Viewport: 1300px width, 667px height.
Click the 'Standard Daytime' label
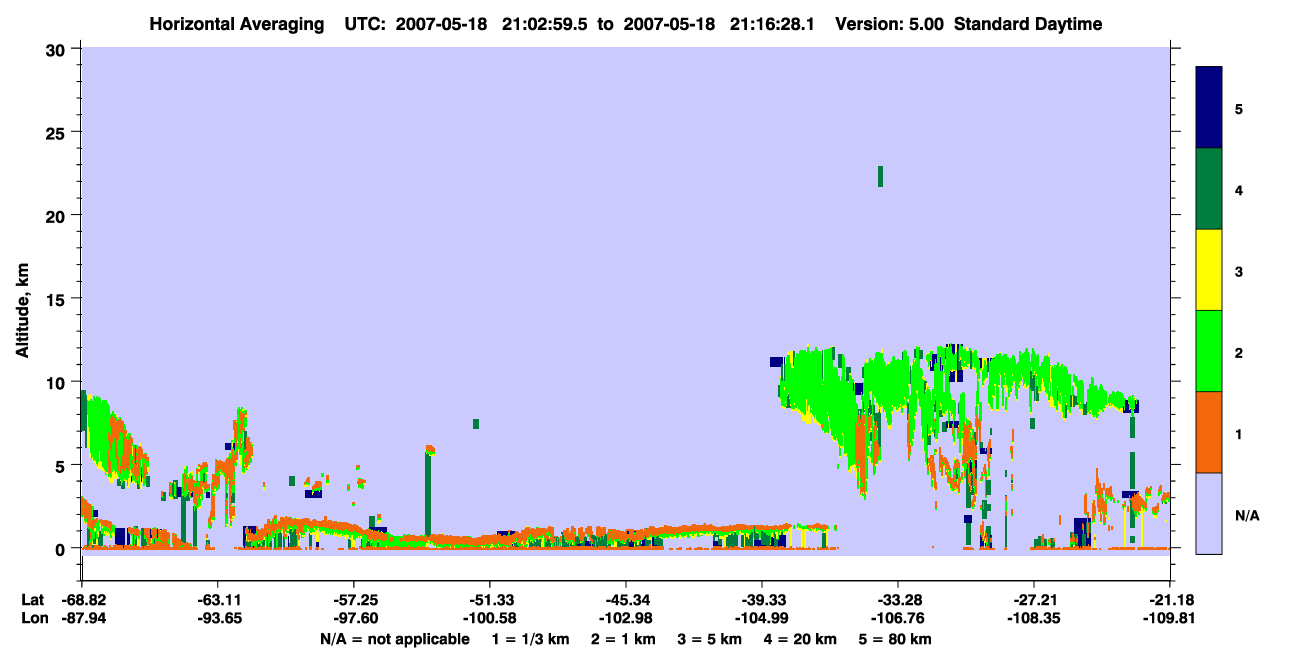1028,24
